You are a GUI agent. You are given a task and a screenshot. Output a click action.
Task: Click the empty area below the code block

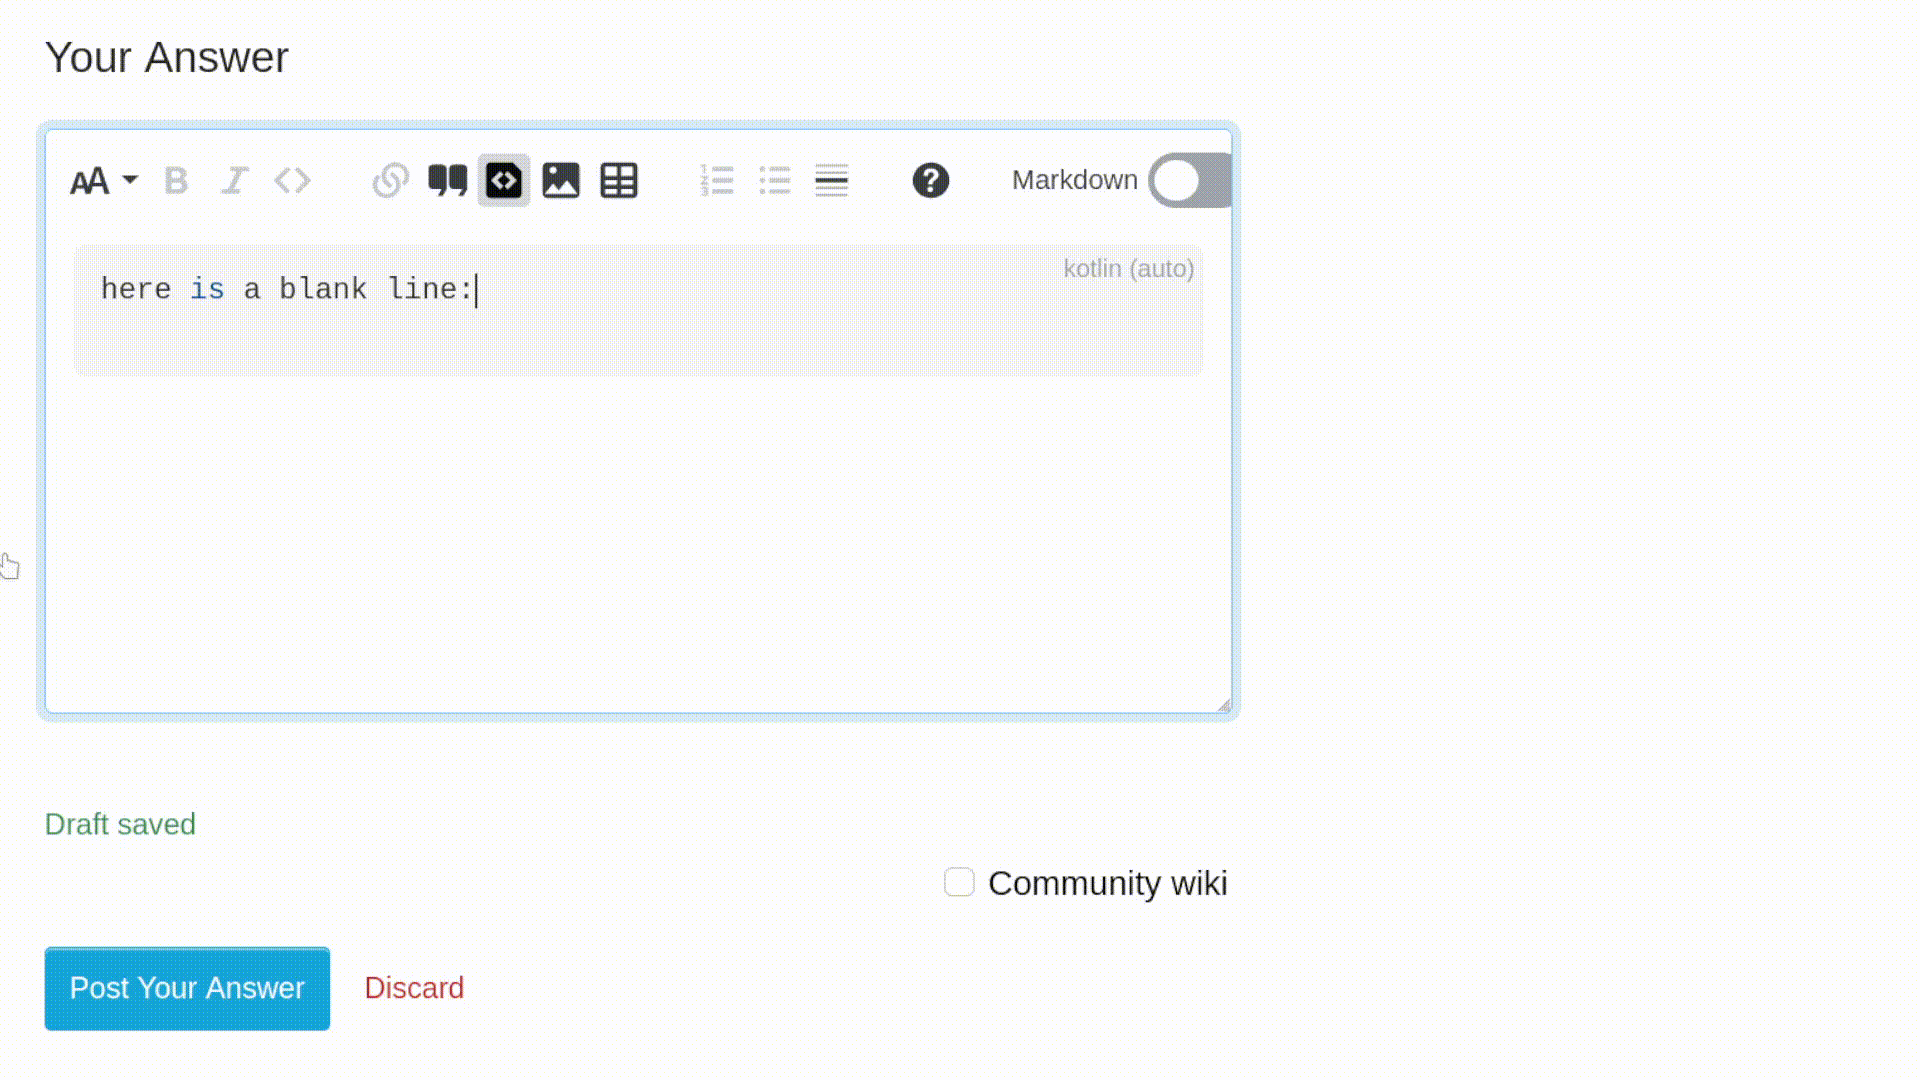coord(638,540)
